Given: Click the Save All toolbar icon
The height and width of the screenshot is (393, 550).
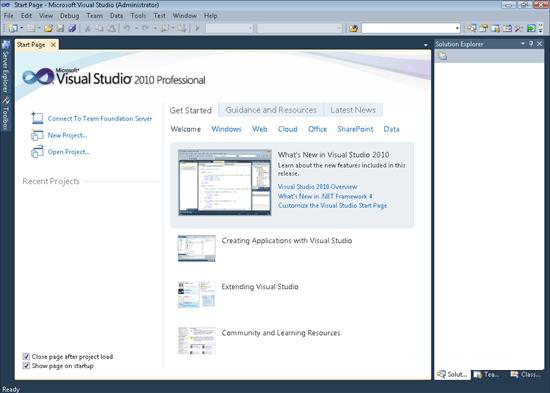Looking at the screenshot, I should 72,28.
